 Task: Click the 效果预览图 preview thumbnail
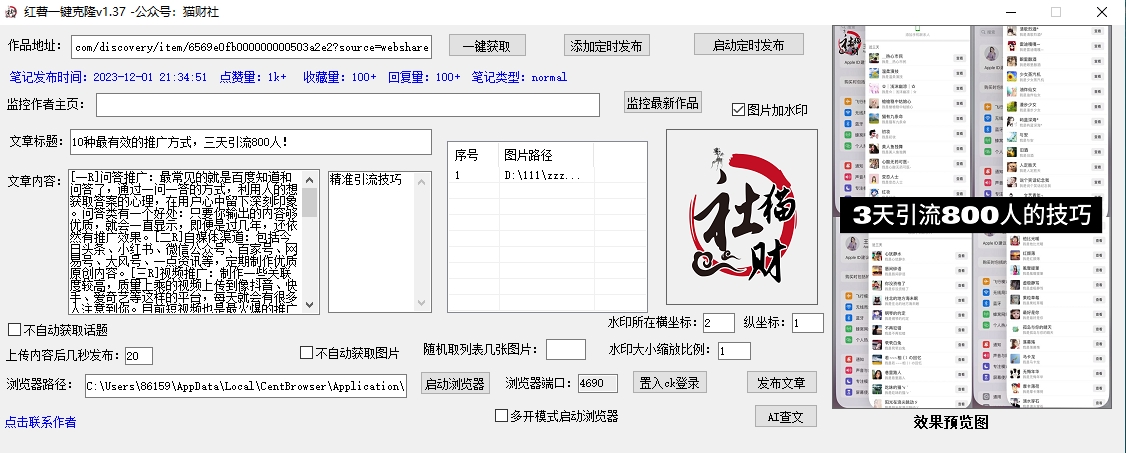[x=971, y=216]
